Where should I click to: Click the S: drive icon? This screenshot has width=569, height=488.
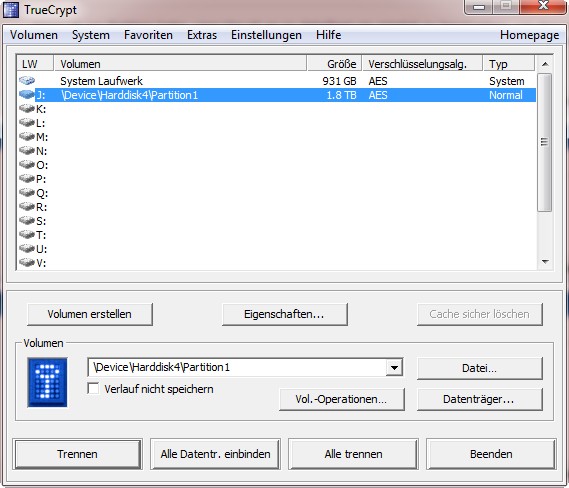27,221
